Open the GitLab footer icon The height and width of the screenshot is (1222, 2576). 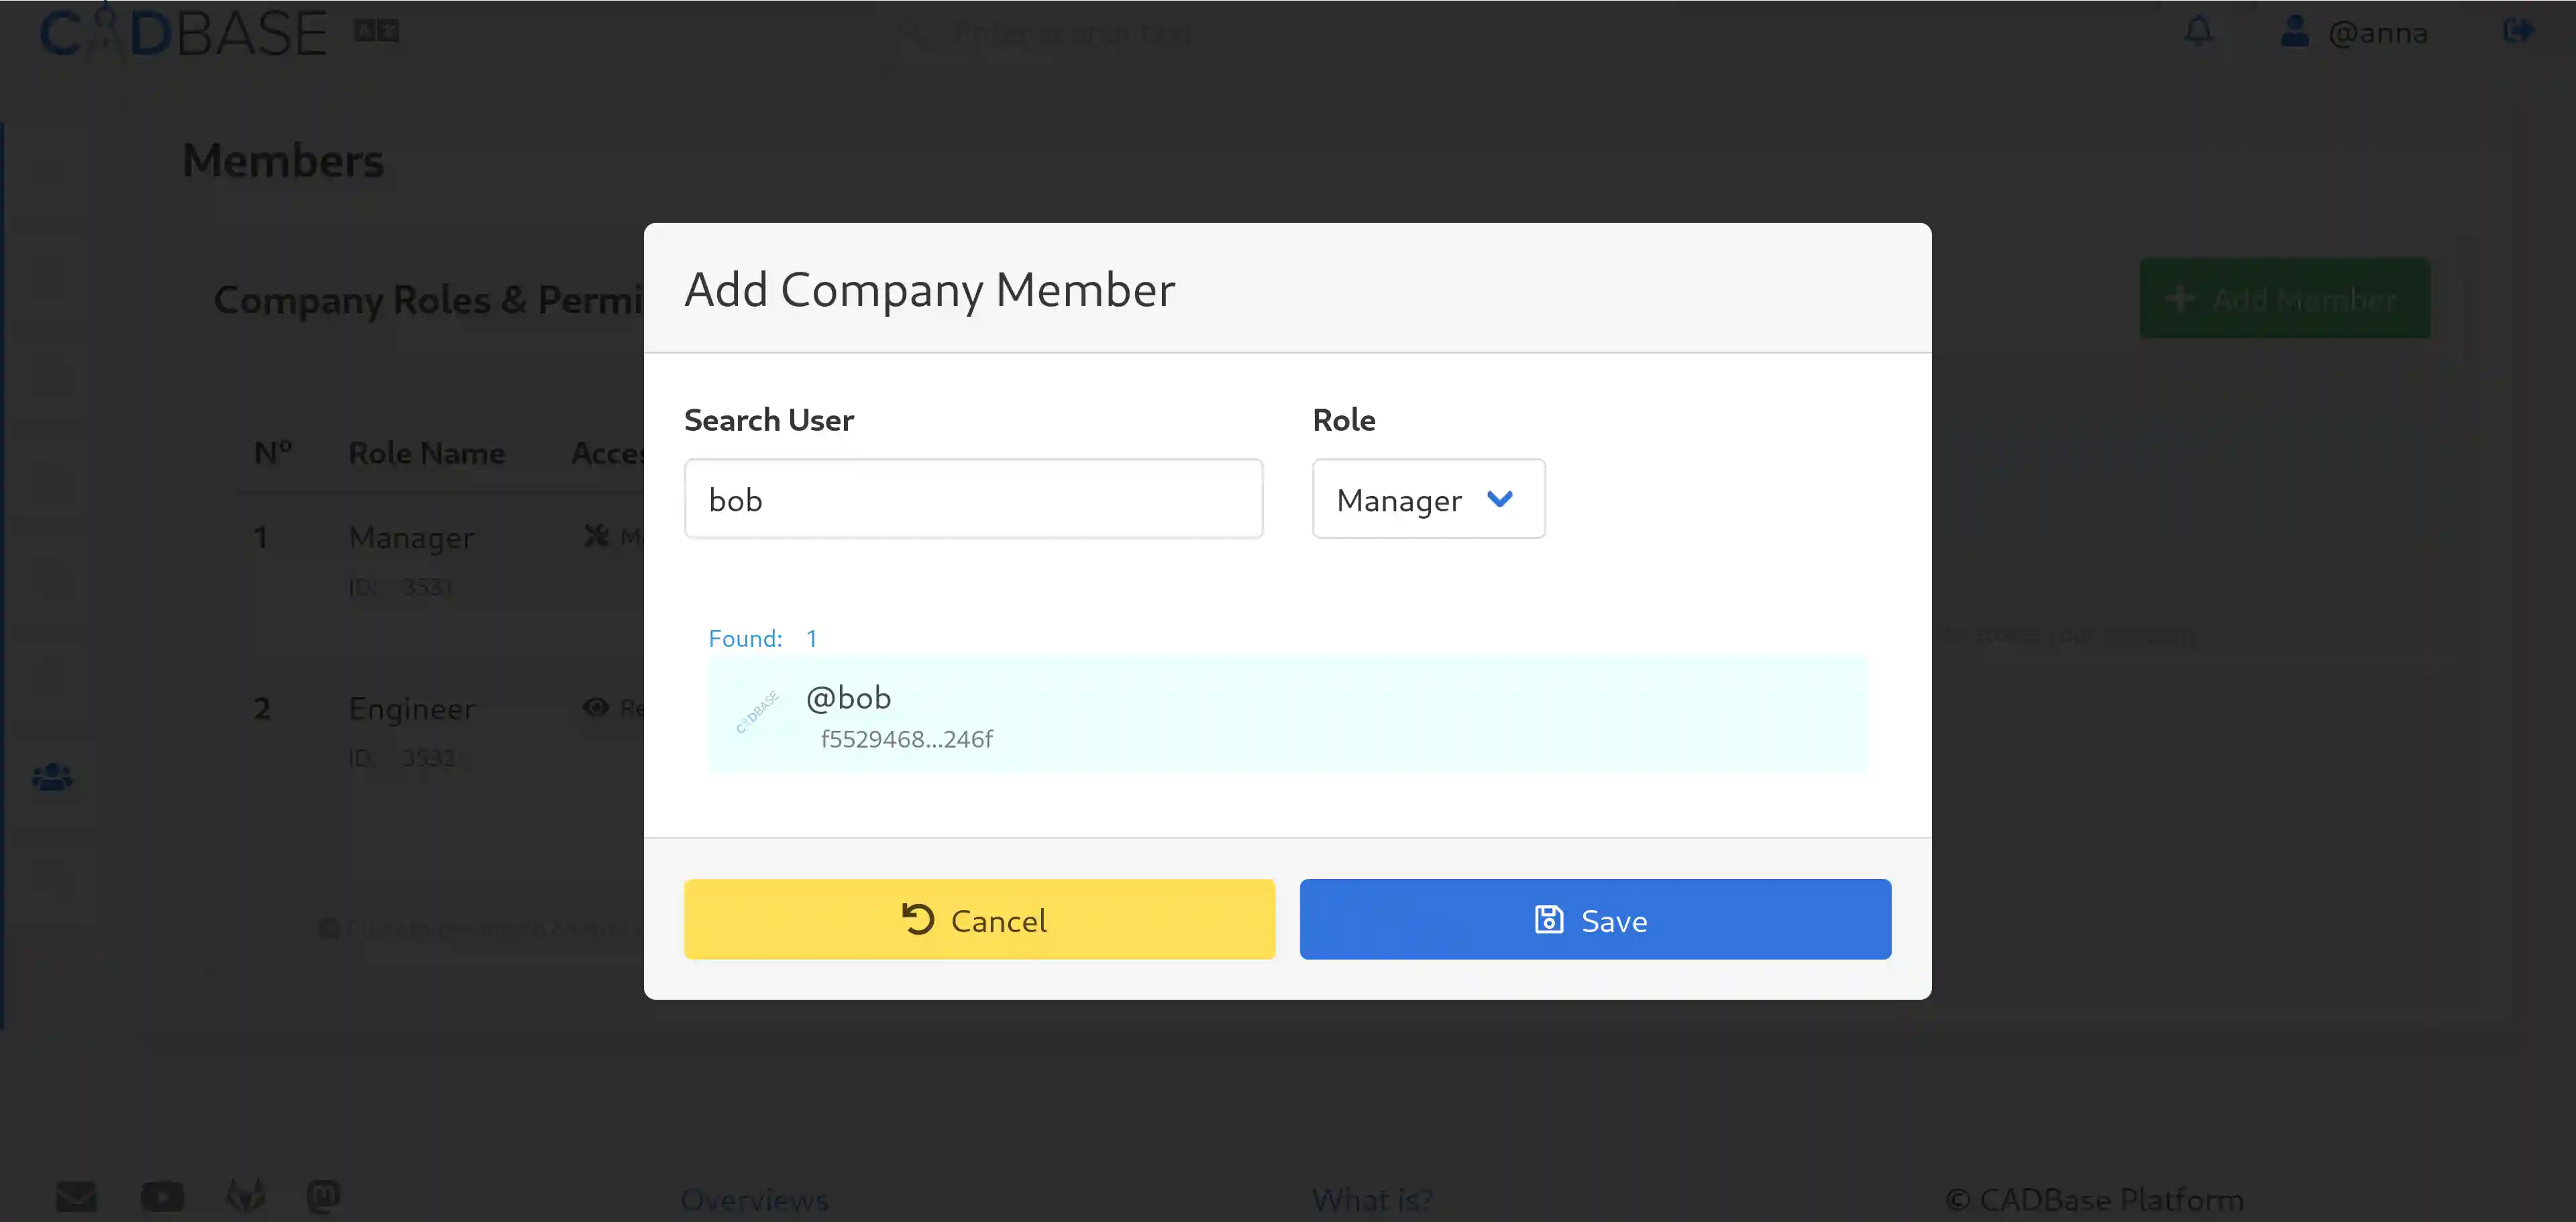coord(245,1196)
